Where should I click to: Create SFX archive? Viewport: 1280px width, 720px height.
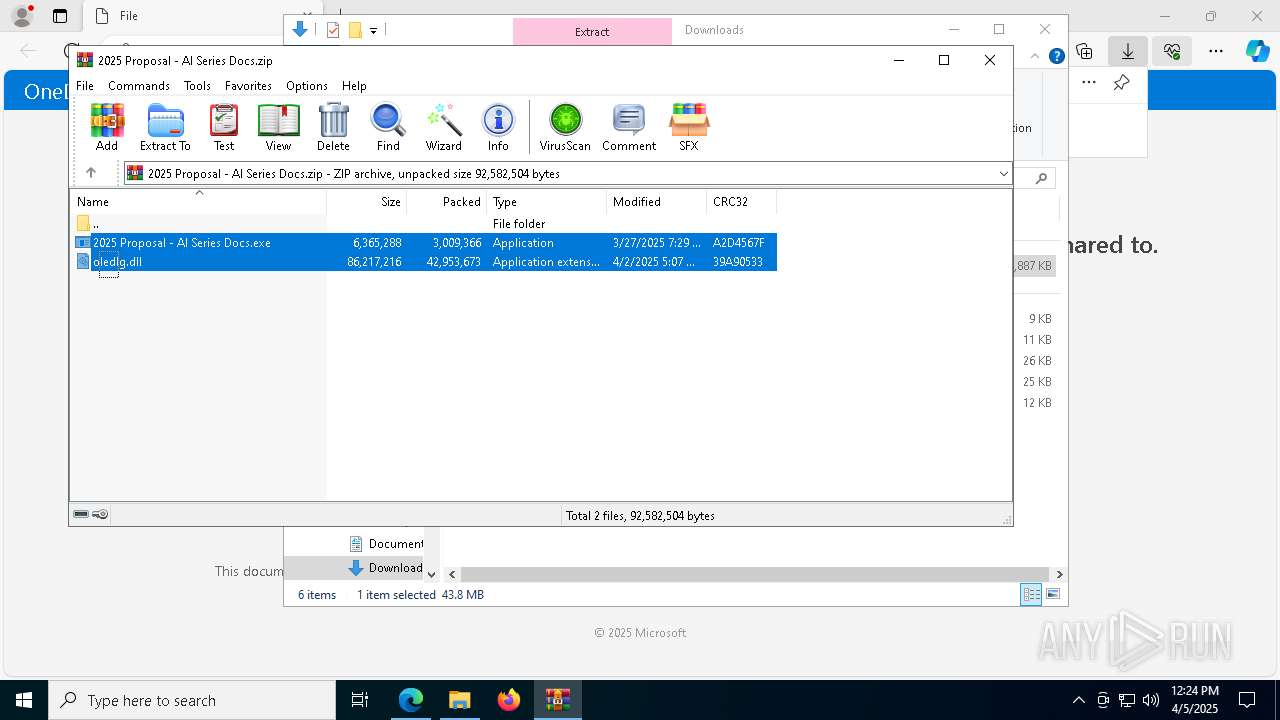689,127
